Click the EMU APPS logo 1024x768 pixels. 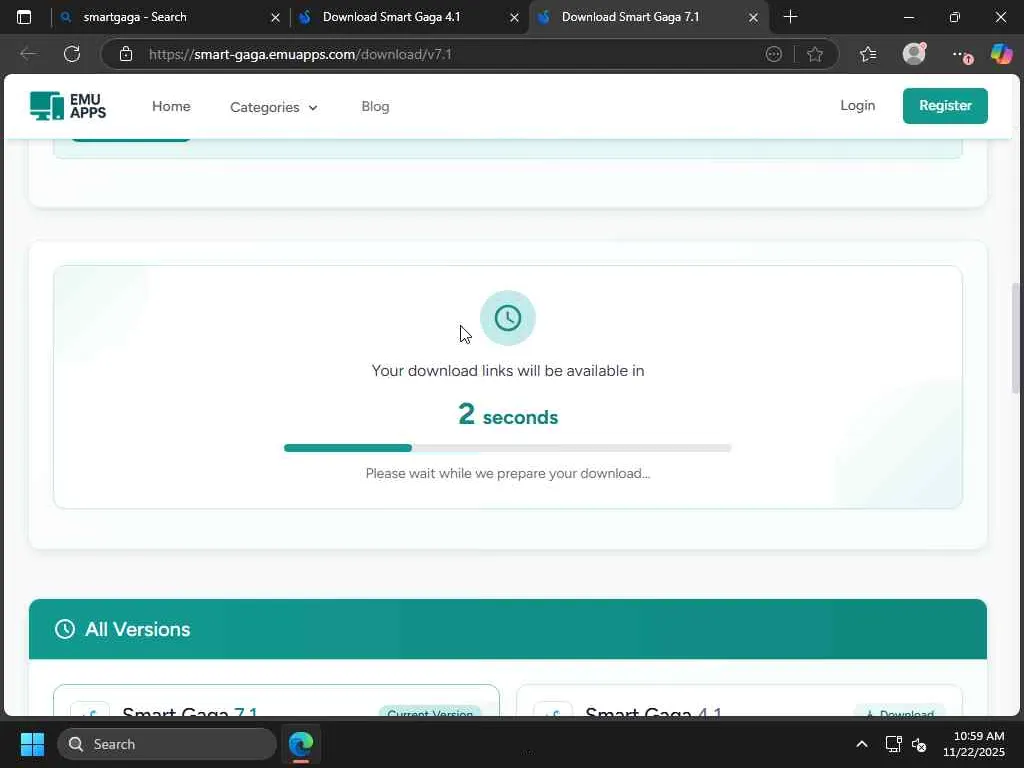[x=68, y=106]
